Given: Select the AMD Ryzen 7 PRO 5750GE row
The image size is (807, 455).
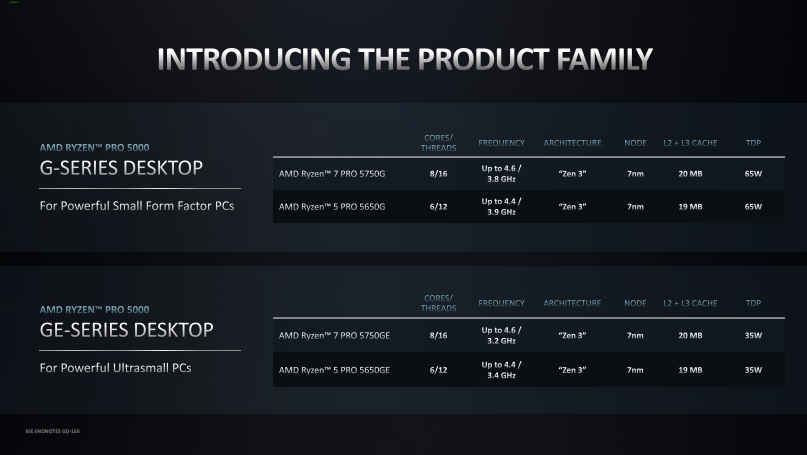Looking at the screenshot, I should pos(529,335).
